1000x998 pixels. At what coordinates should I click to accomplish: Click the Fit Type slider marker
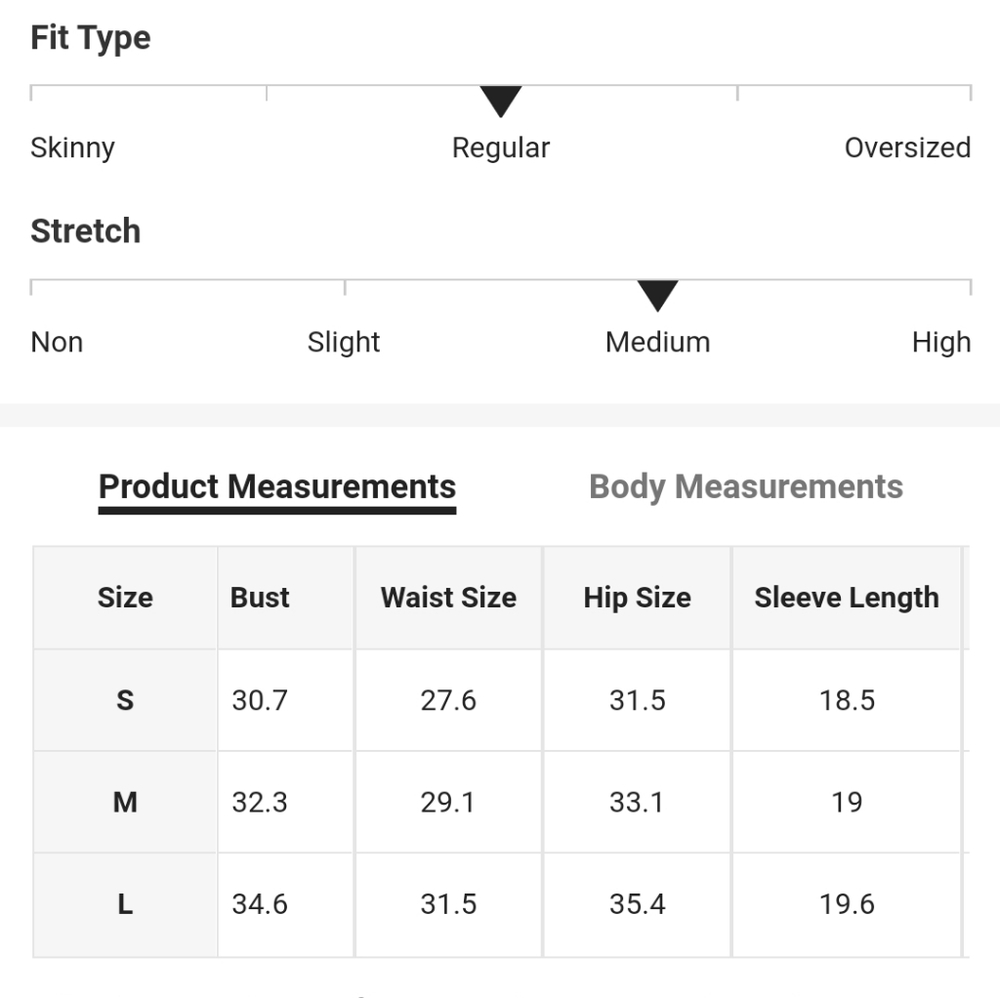501,101
